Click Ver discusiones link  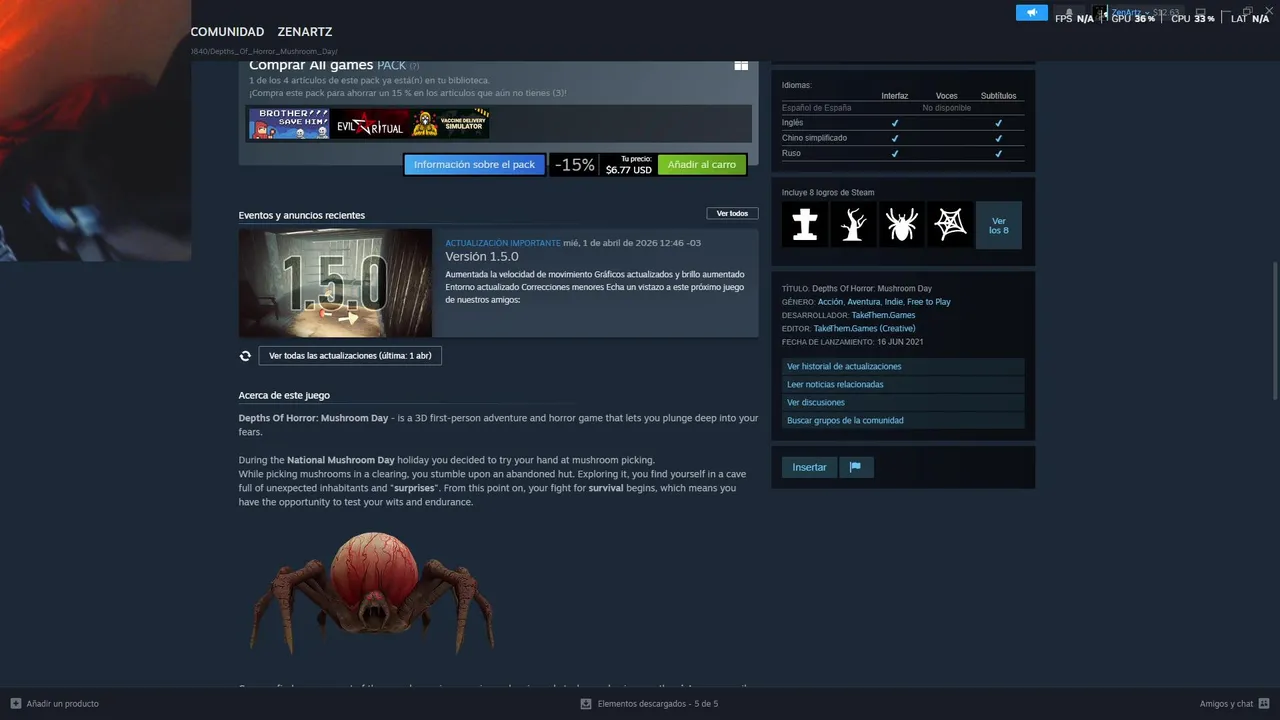[x=903, y=403]
